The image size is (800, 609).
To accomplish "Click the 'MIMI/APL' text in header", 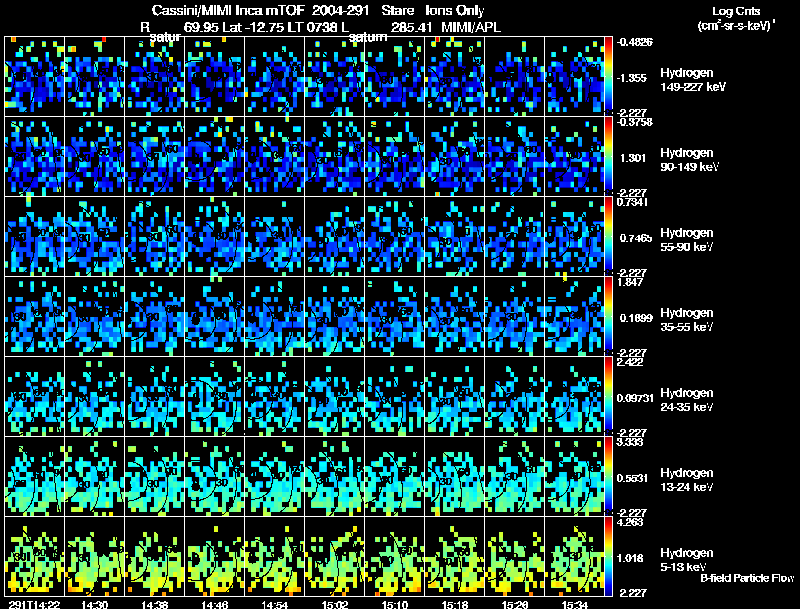I will (471, 27).
